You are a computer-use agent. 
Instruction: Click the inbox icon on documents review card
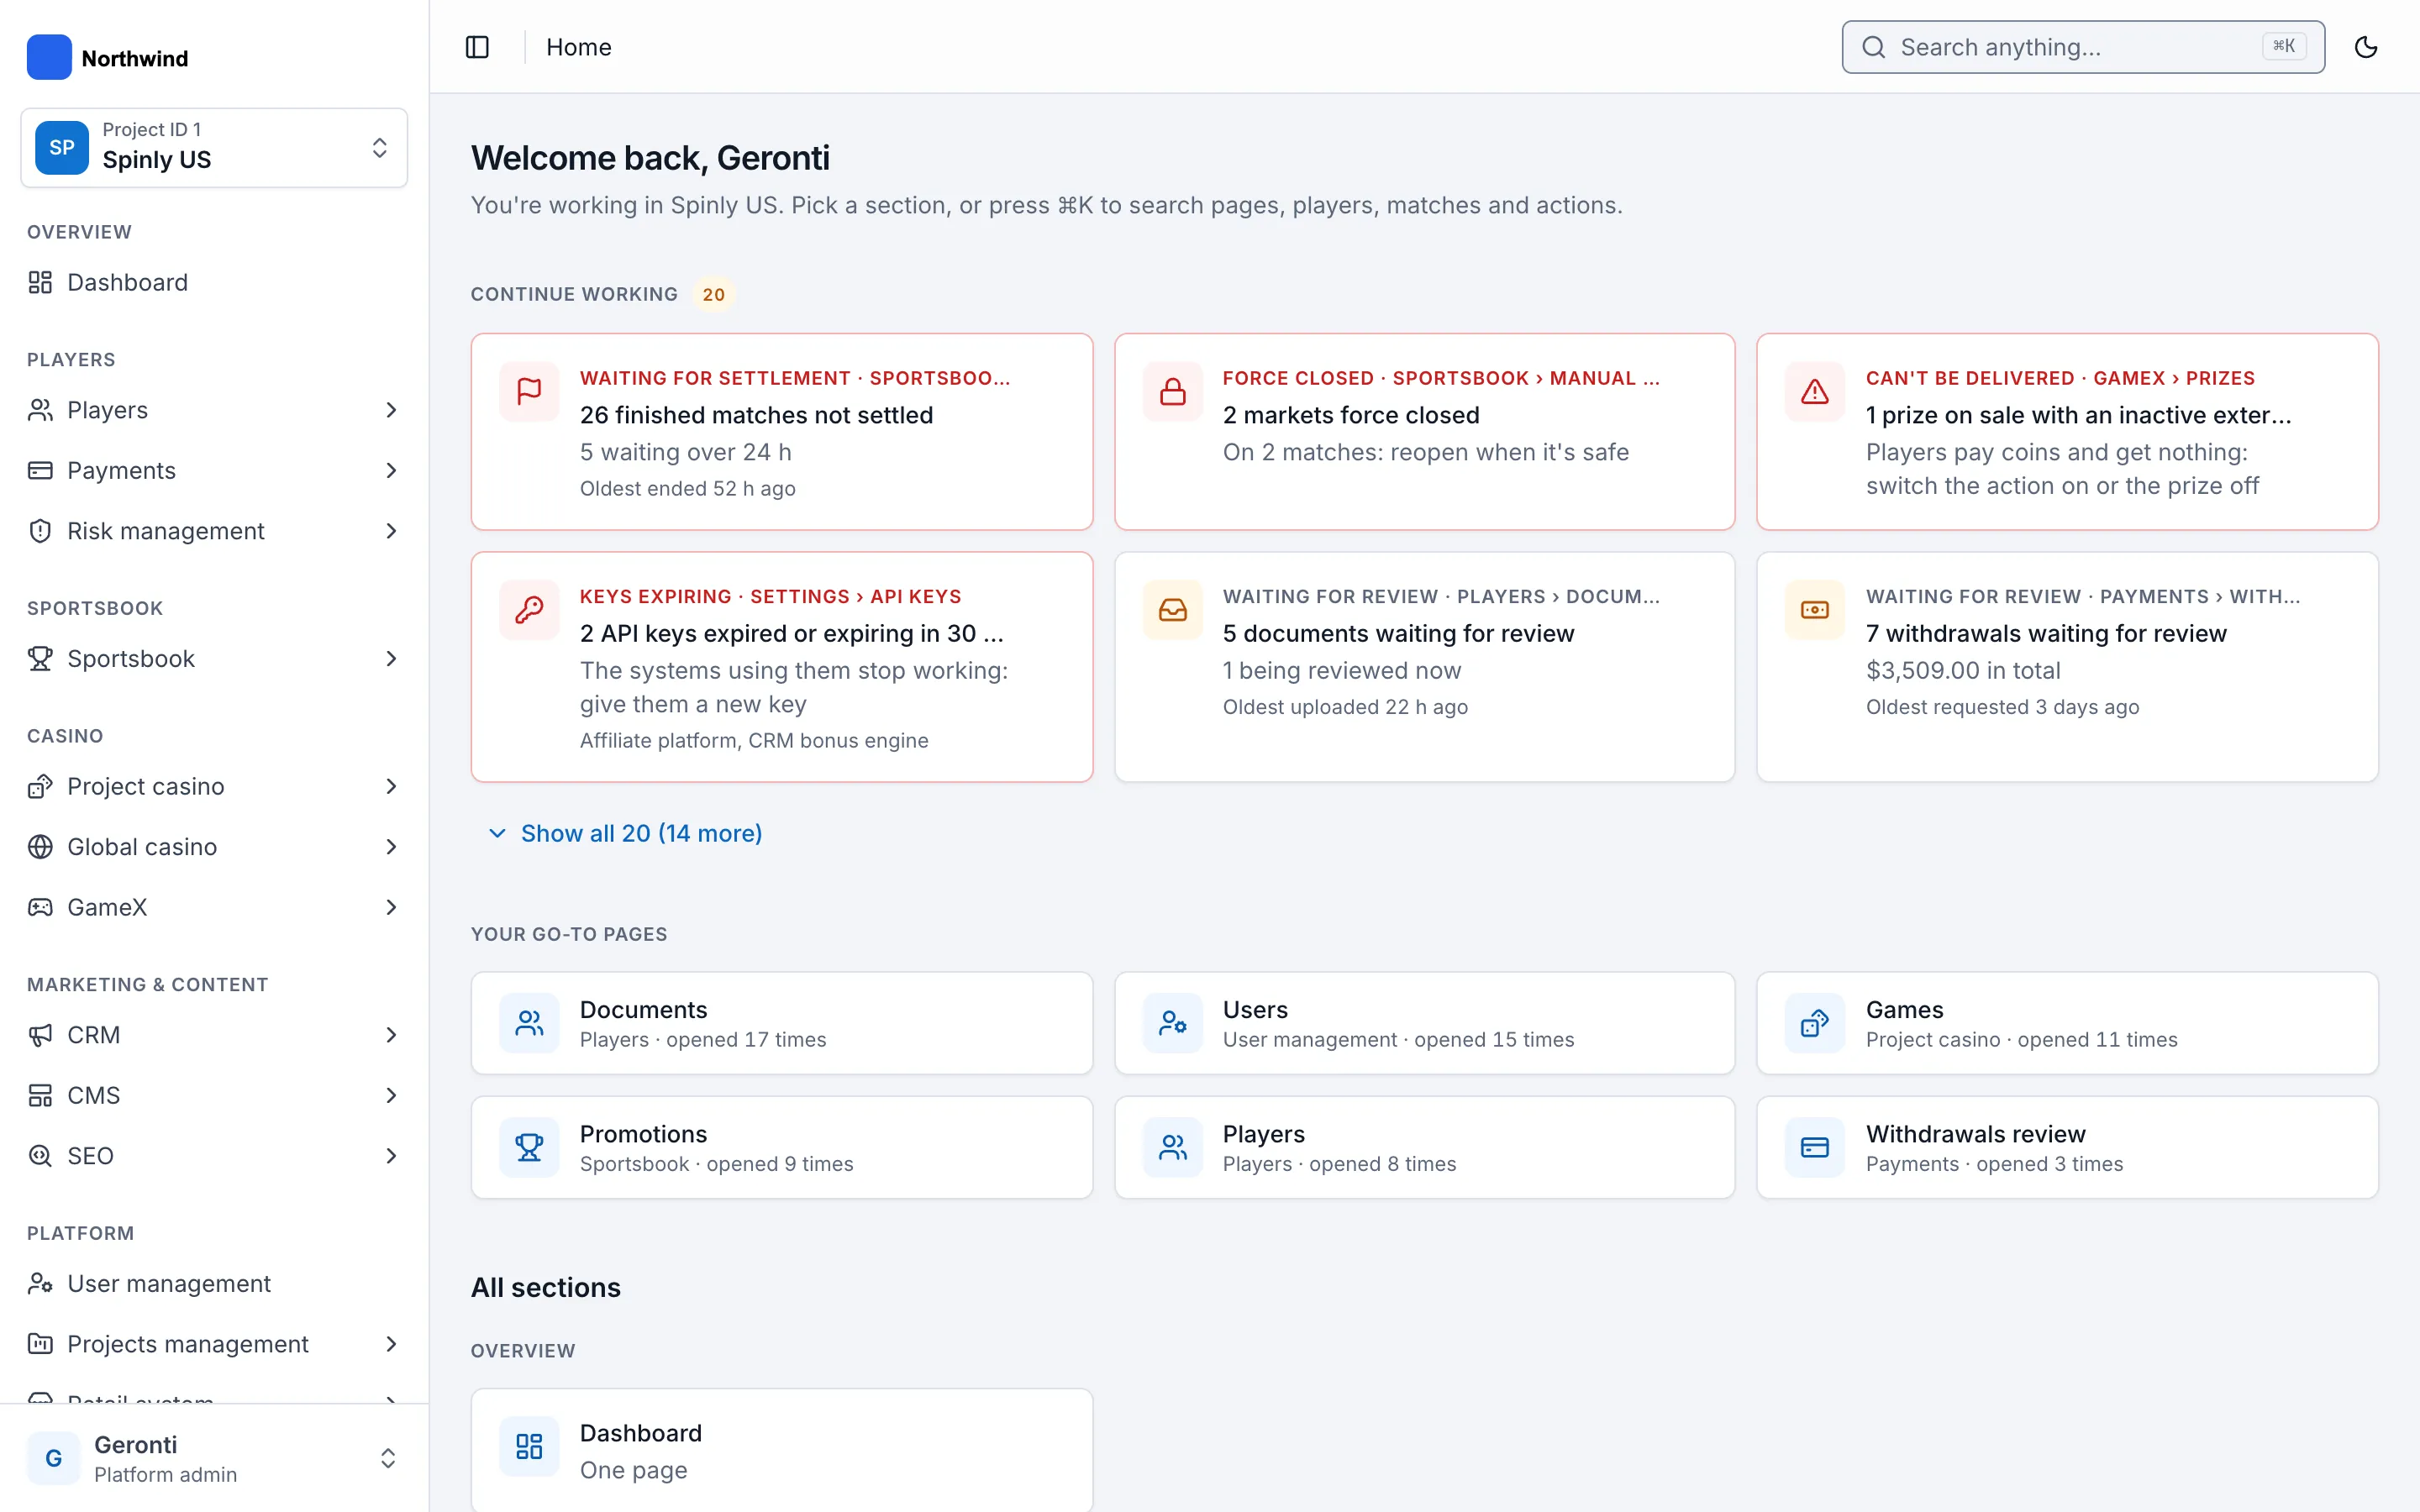tap(1172, 610)
